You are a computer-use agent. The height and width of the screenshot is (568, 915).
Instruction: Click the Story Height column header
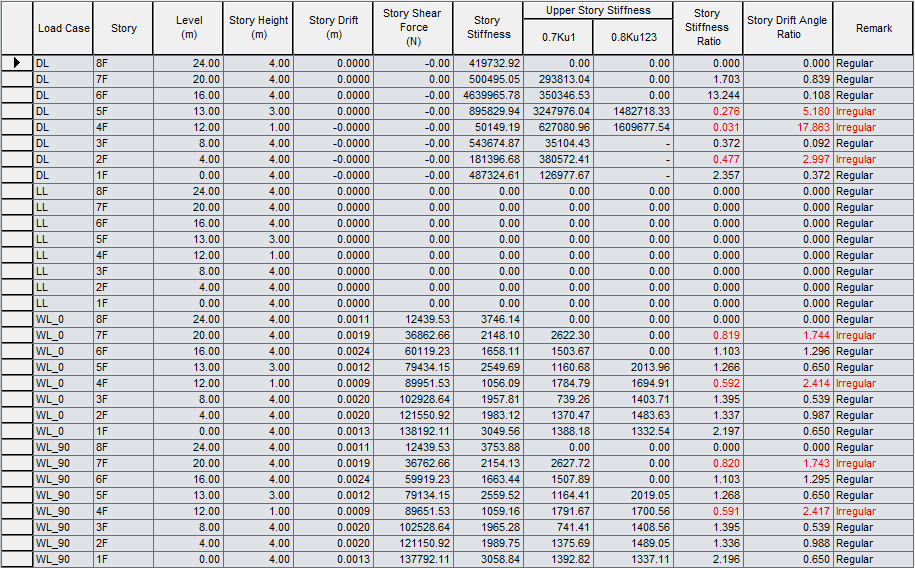coord(258,27)
